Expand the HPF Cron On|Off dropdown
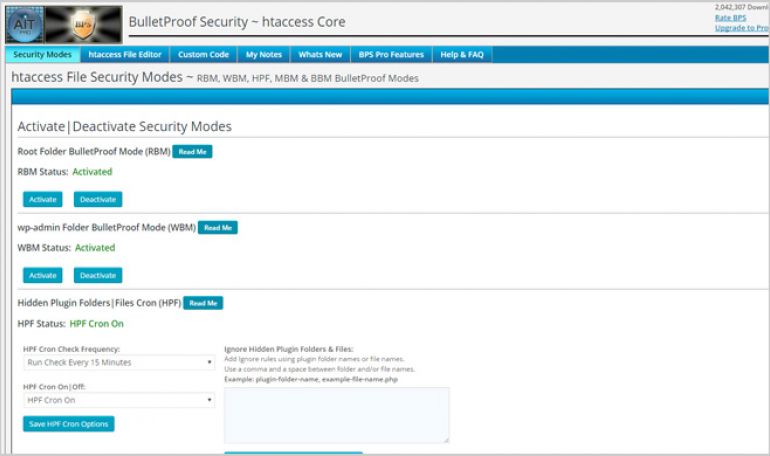The image size is (770, 456). point(119,400)
